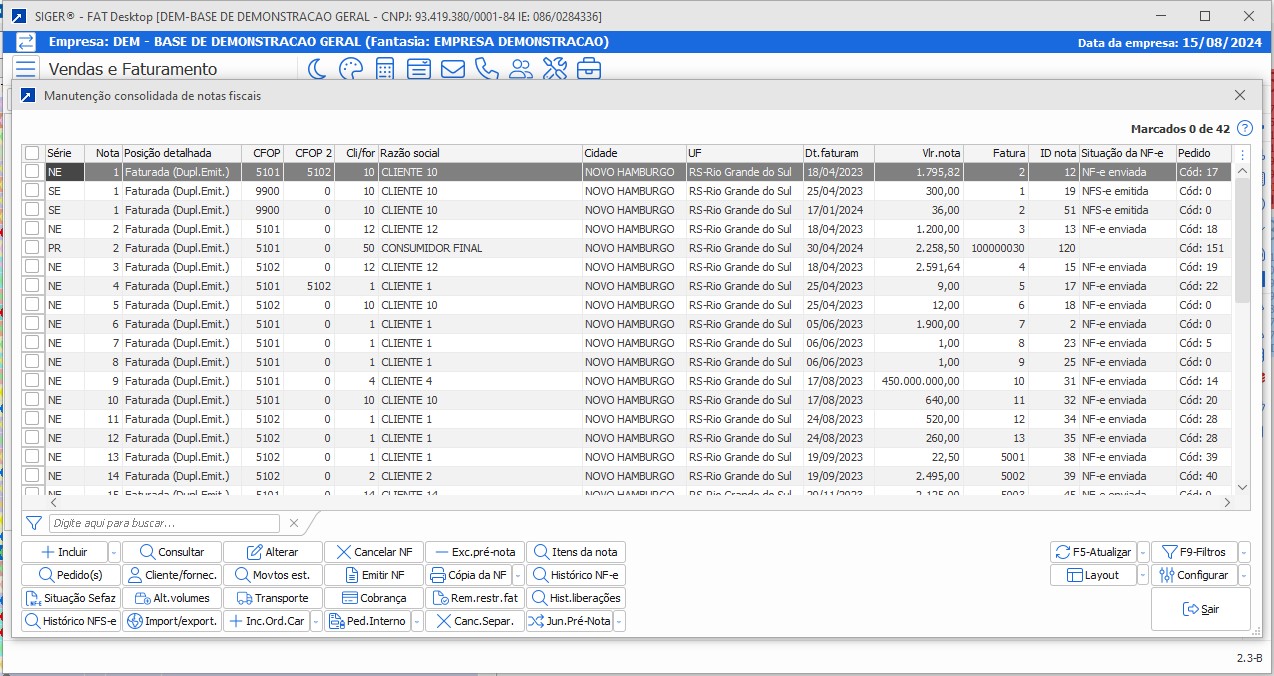Click the tools wrench icon
This screenshot has height=676, width=1274.
pos(555,69)
